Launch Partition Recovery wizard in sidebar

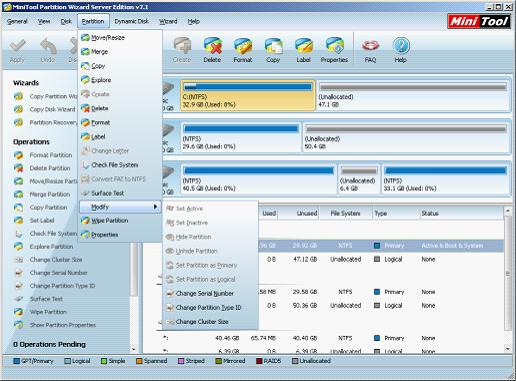pyautogui.click(x=45, y=123)
